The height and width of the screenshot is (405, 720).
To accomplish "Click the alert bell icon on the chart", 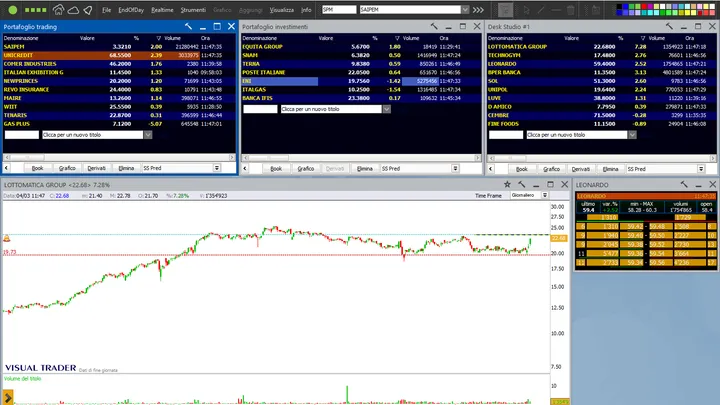I will (6, 238).
